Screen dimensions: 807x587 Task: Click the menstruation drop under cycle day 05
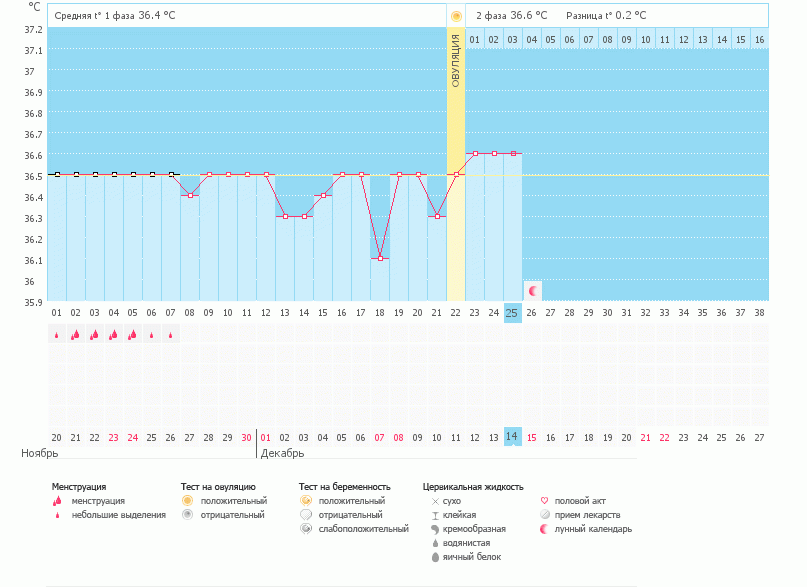(132, 335)
